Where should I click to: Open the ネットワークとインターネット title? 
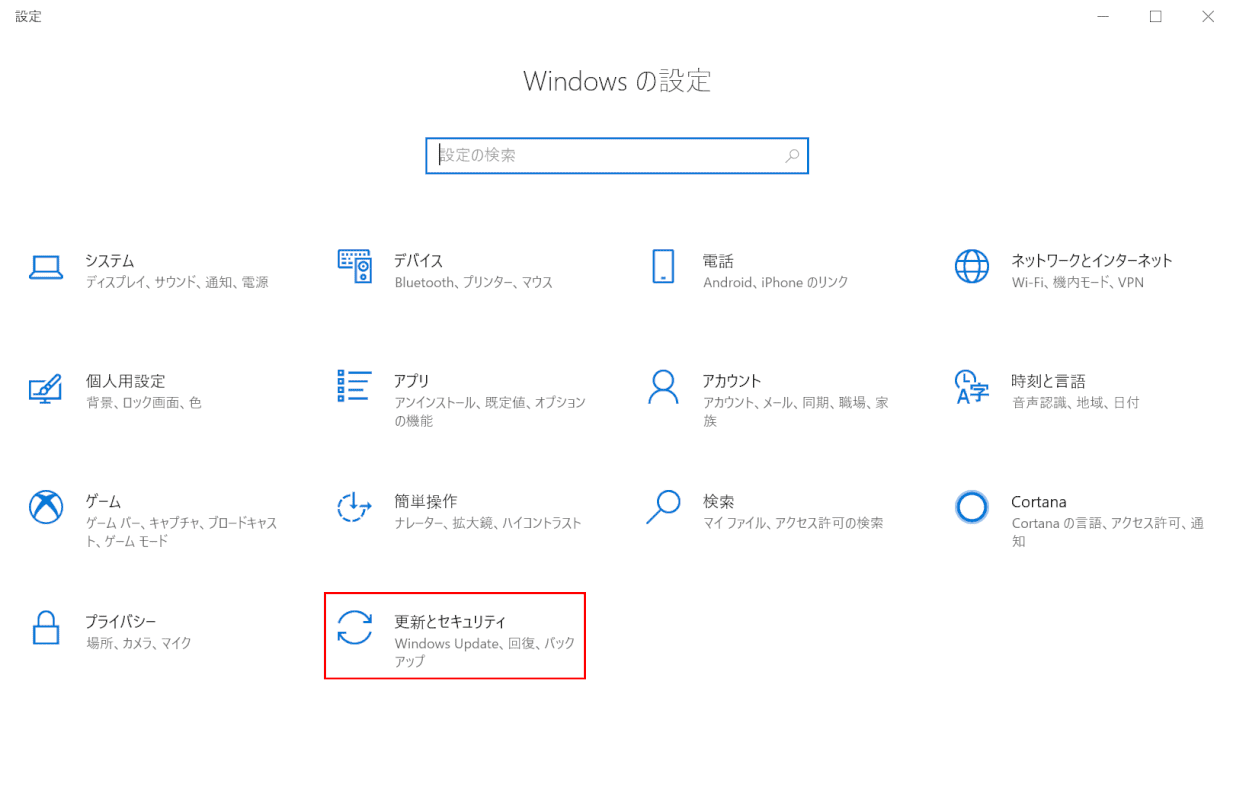(1092, 261)
